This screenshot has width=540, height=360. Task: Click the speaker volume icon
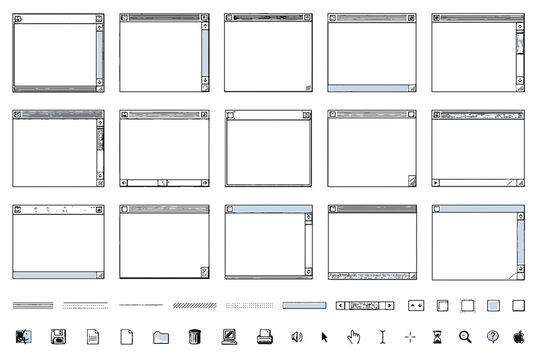[x=297, y=337]
